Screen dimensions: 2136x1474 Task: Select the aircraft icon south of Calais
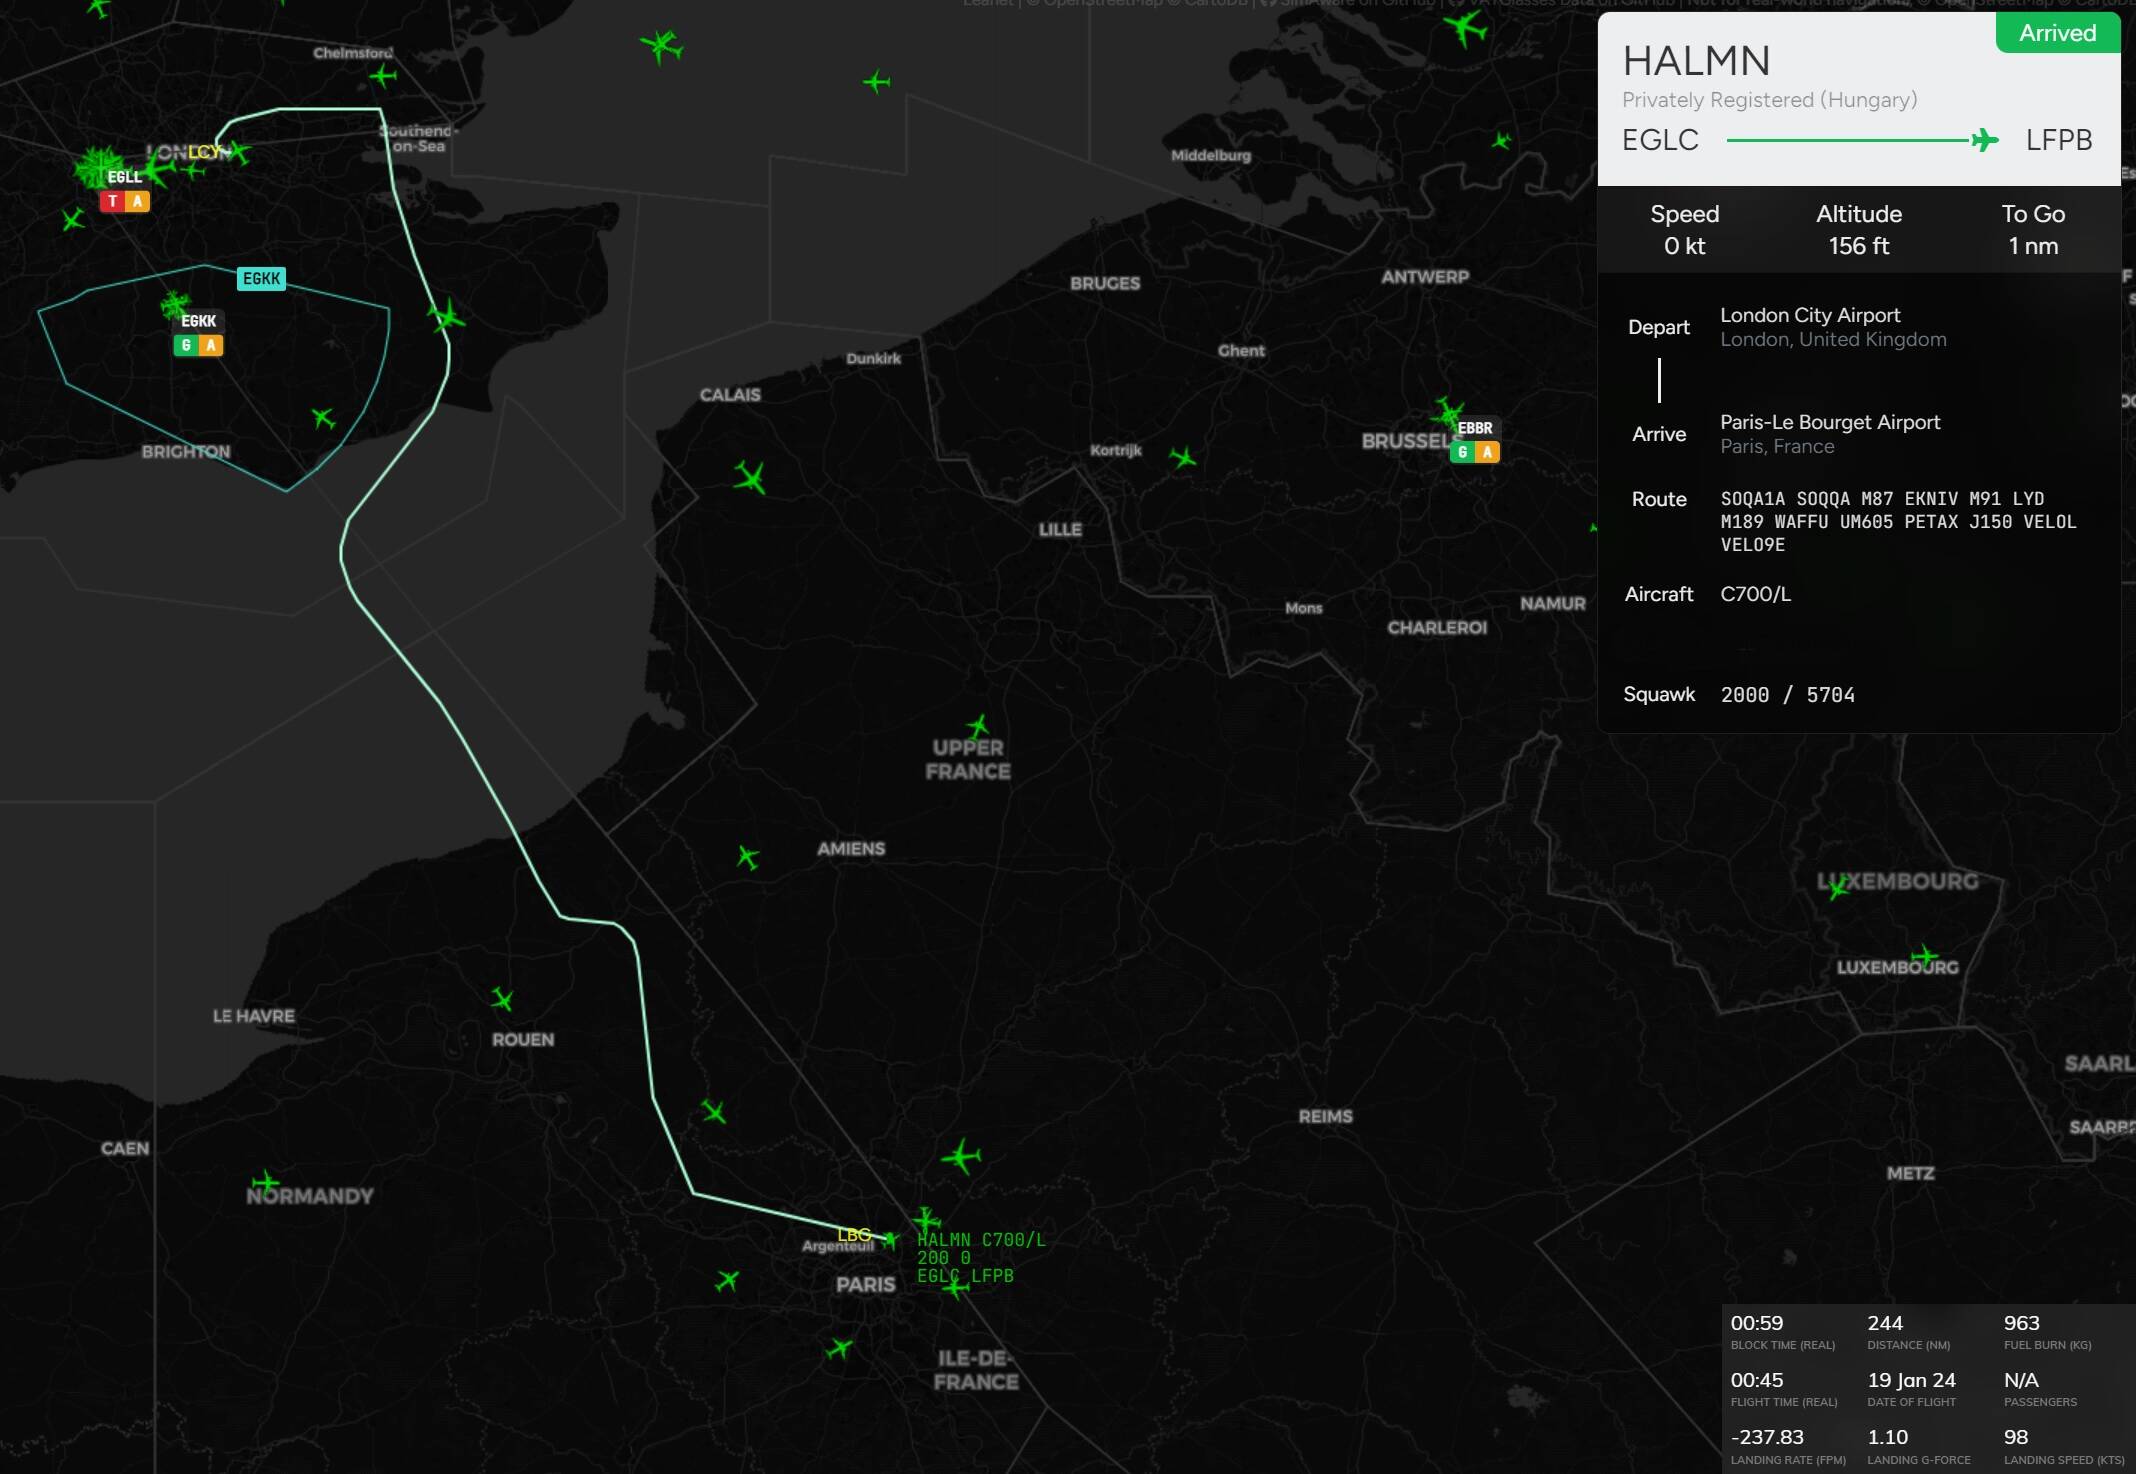point(750,477)
